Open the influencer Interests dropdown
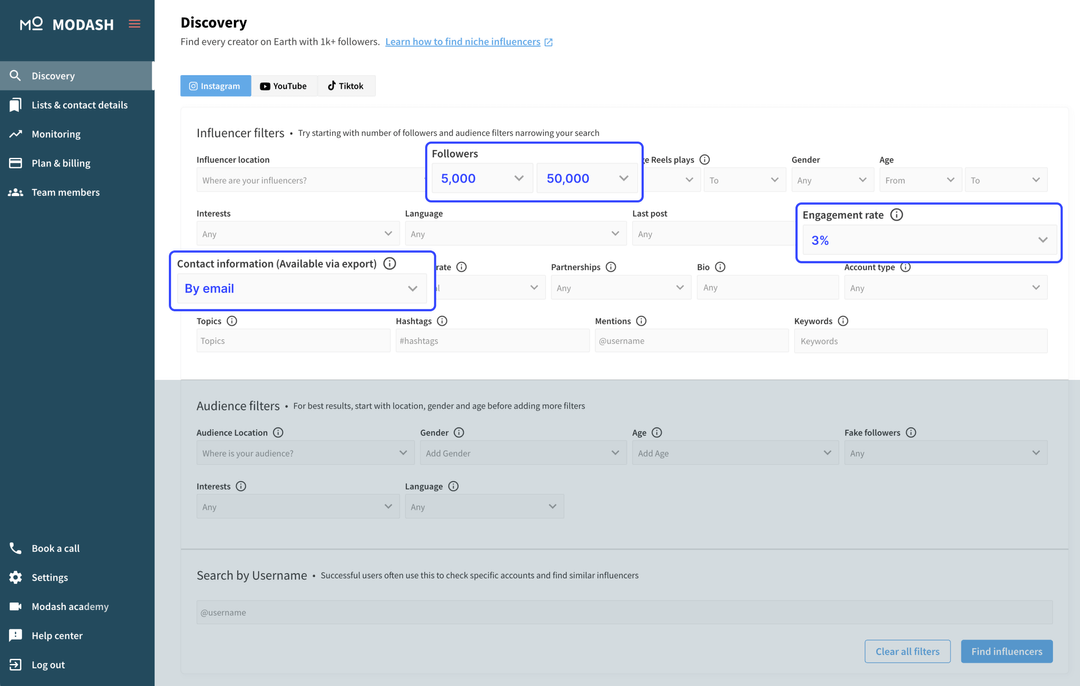The height and width of the screenshot is (686, 1080). (x=298, y=234)
